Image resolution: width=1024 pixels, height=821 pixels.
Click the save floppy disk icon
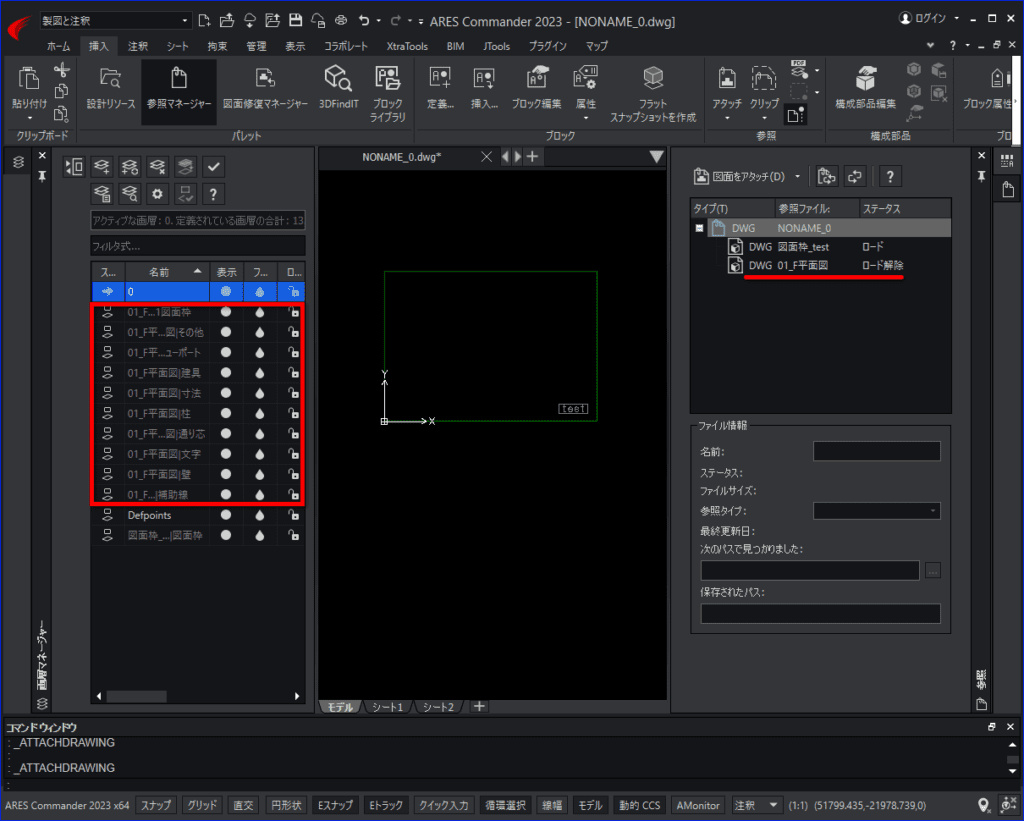pyautogui.click(x=295, y=20)
